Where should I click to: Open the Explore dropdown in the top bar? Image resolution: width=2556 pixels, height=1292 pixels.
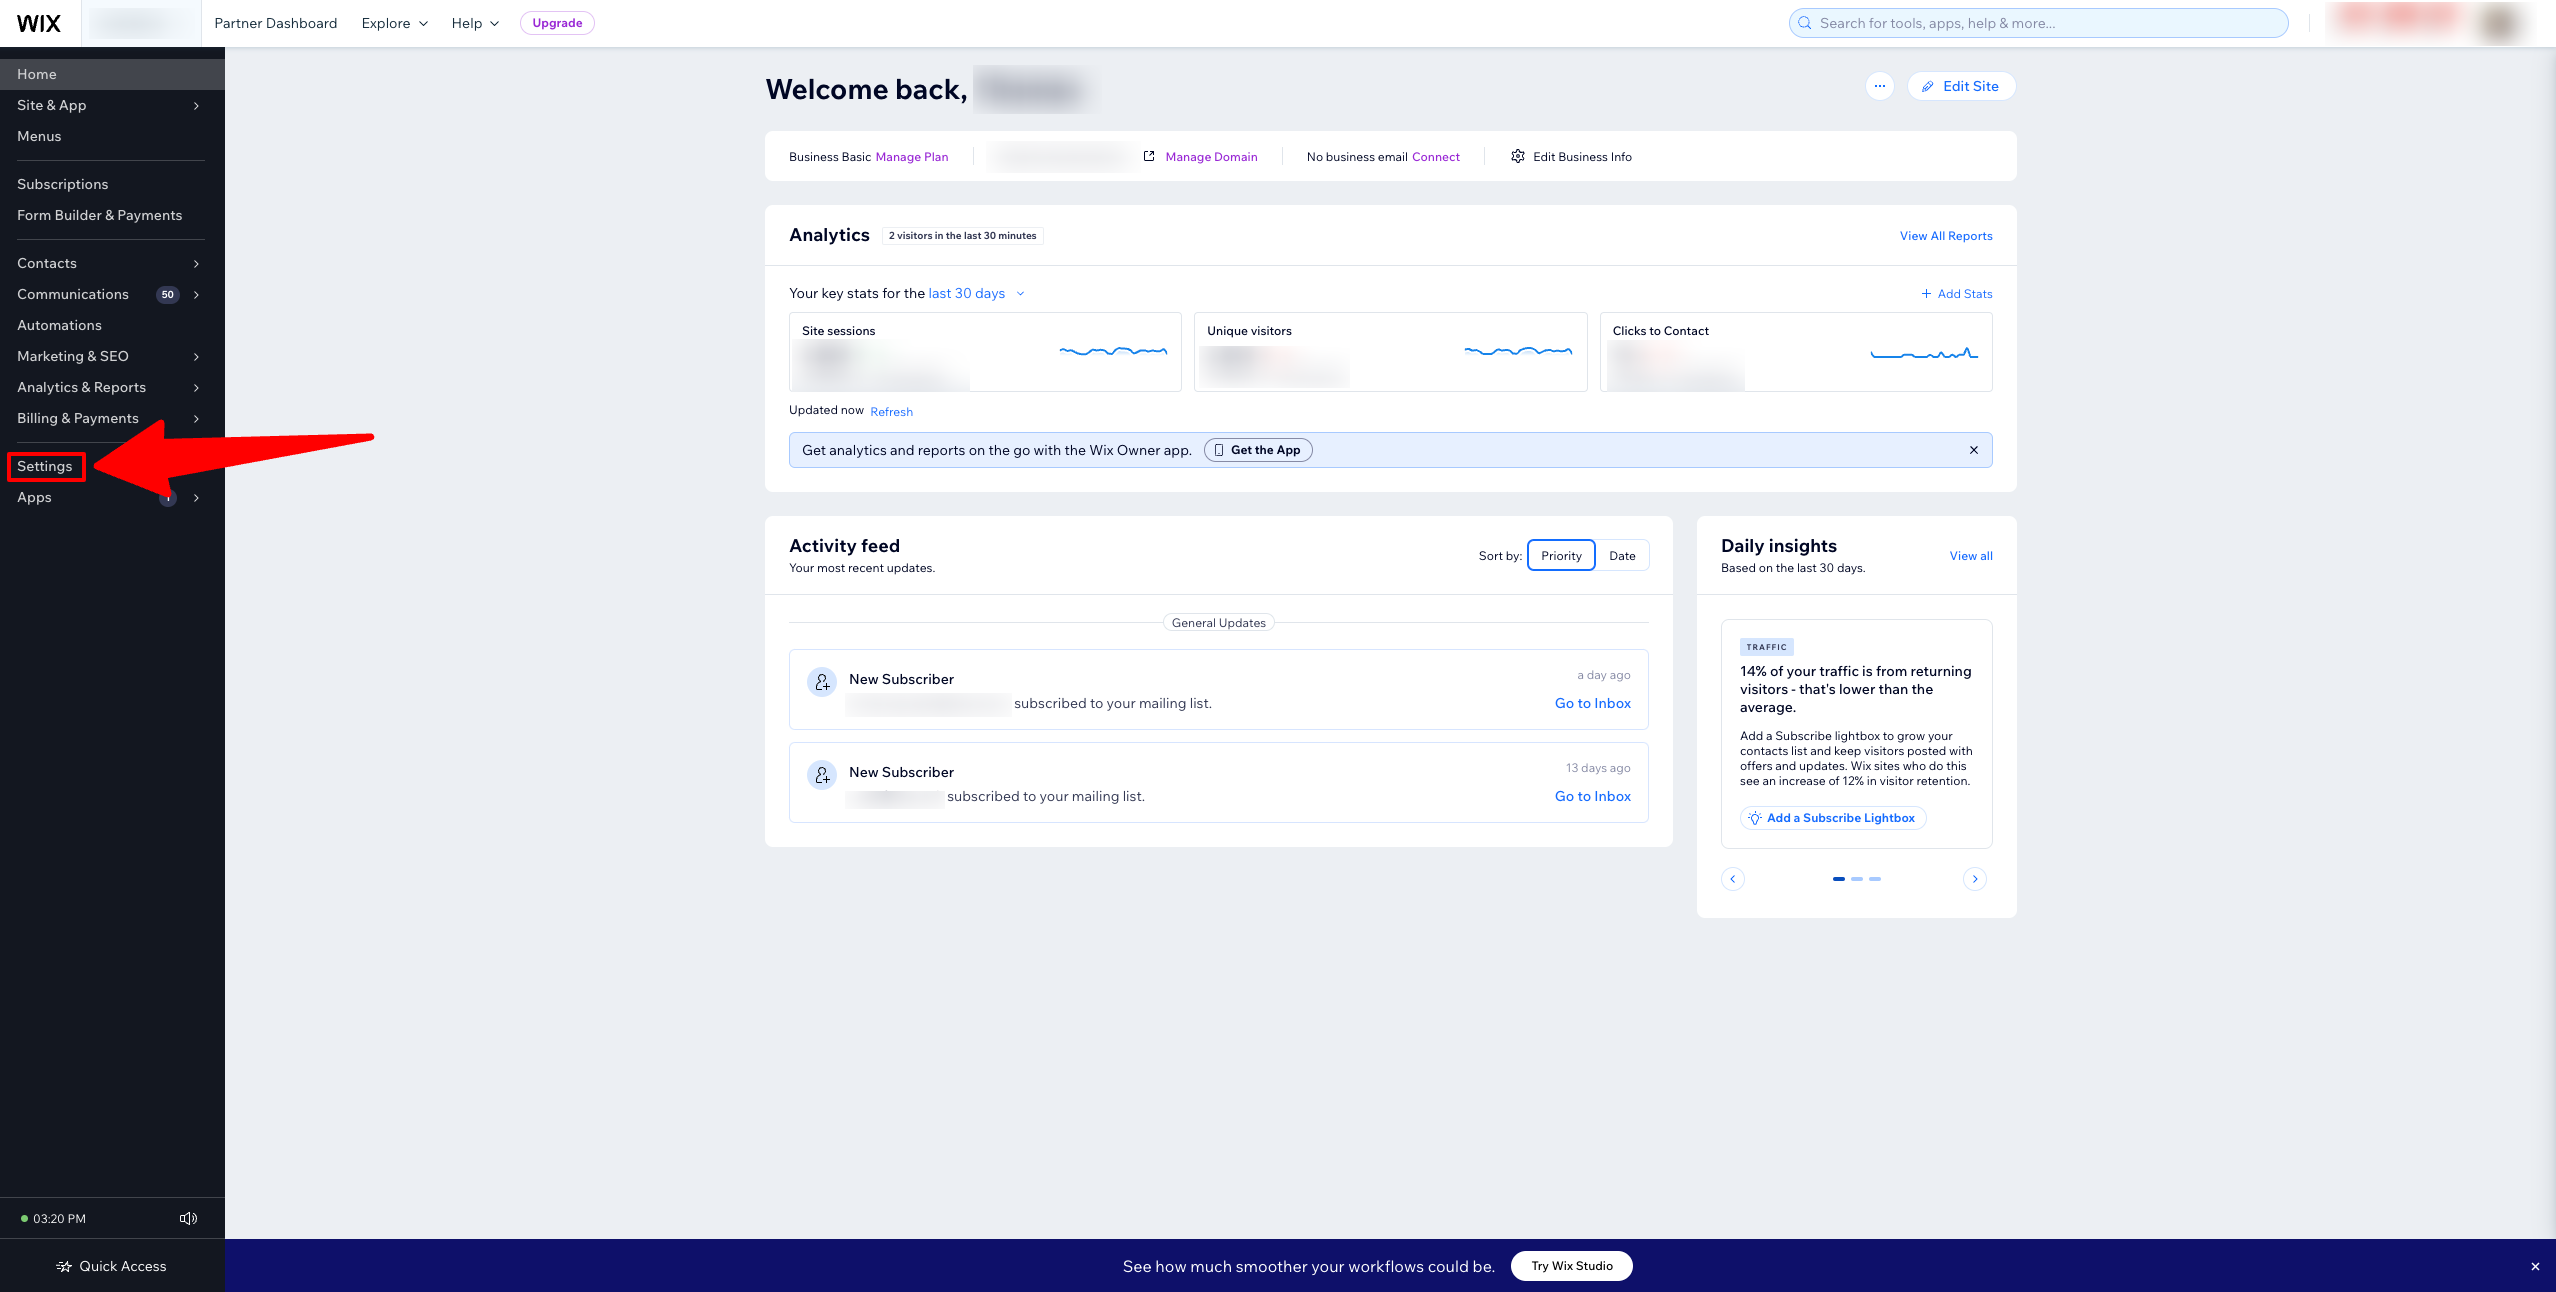(x=393, y=22)
